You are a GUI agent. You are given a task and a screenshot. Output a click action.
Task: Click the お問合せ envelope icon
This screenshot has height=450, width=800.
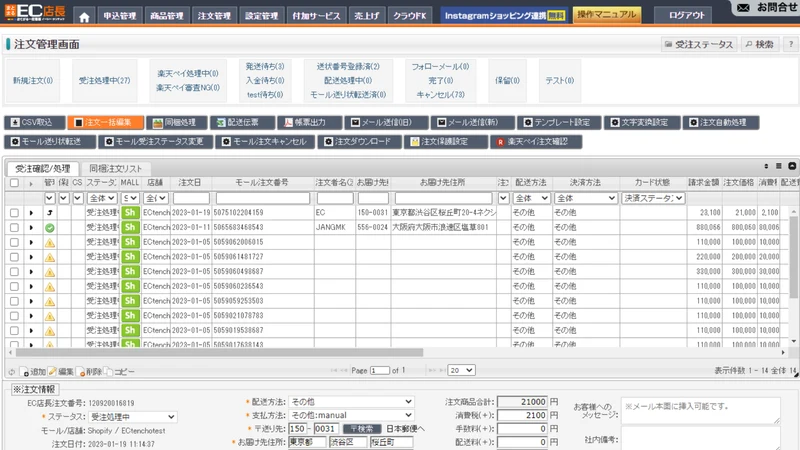click(x=743, y=8)
